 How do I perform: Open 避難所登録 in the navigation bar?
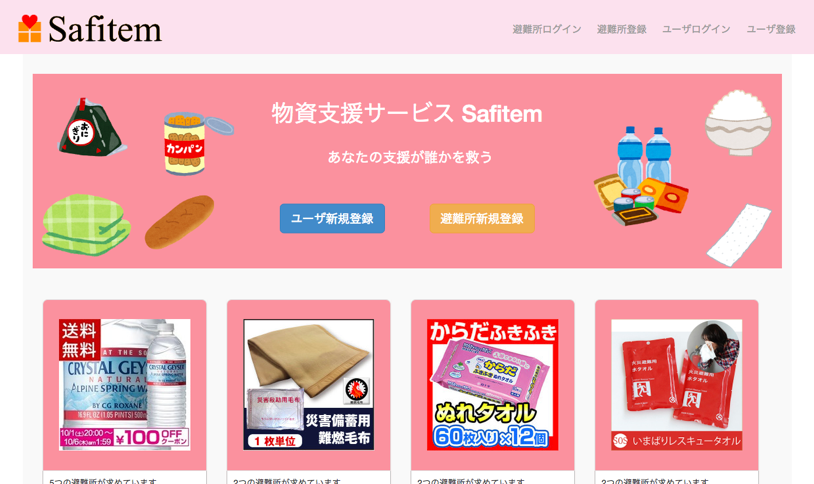621,29
